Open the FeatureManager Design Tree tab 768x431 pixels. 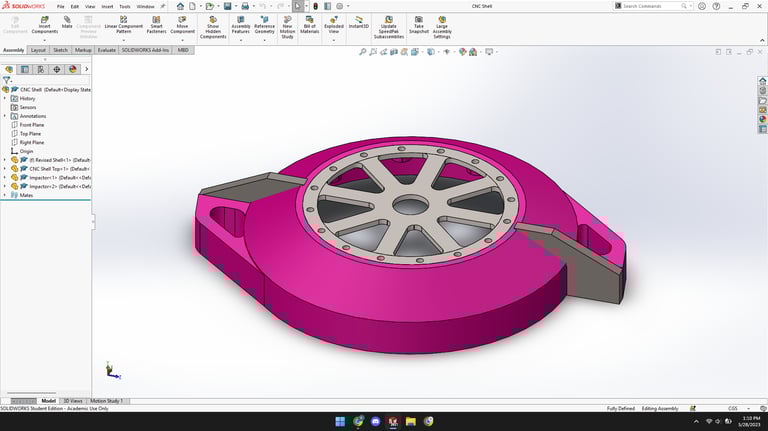click(9, 70)
